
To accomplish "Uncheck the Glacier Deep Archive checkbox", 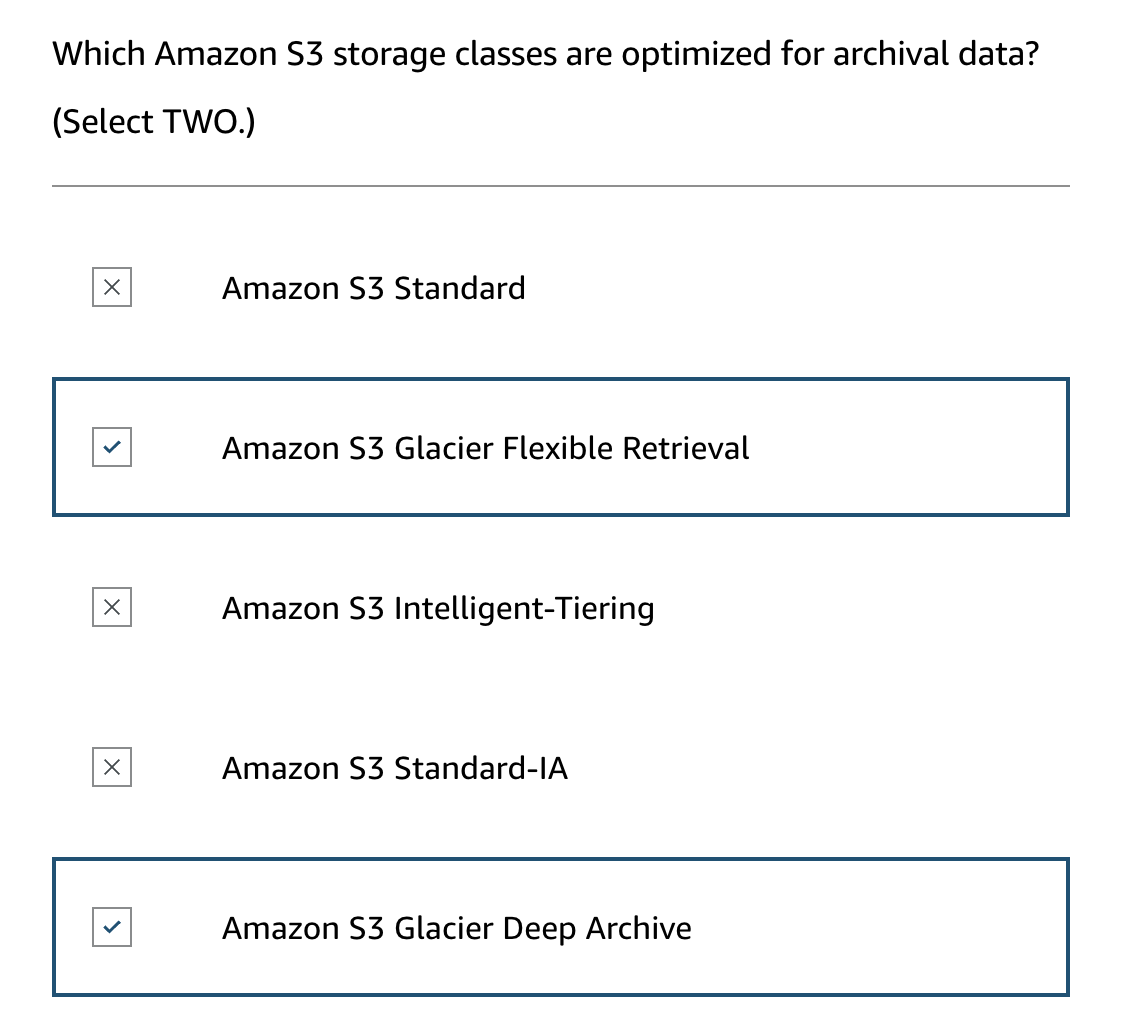I will [112, 927].
